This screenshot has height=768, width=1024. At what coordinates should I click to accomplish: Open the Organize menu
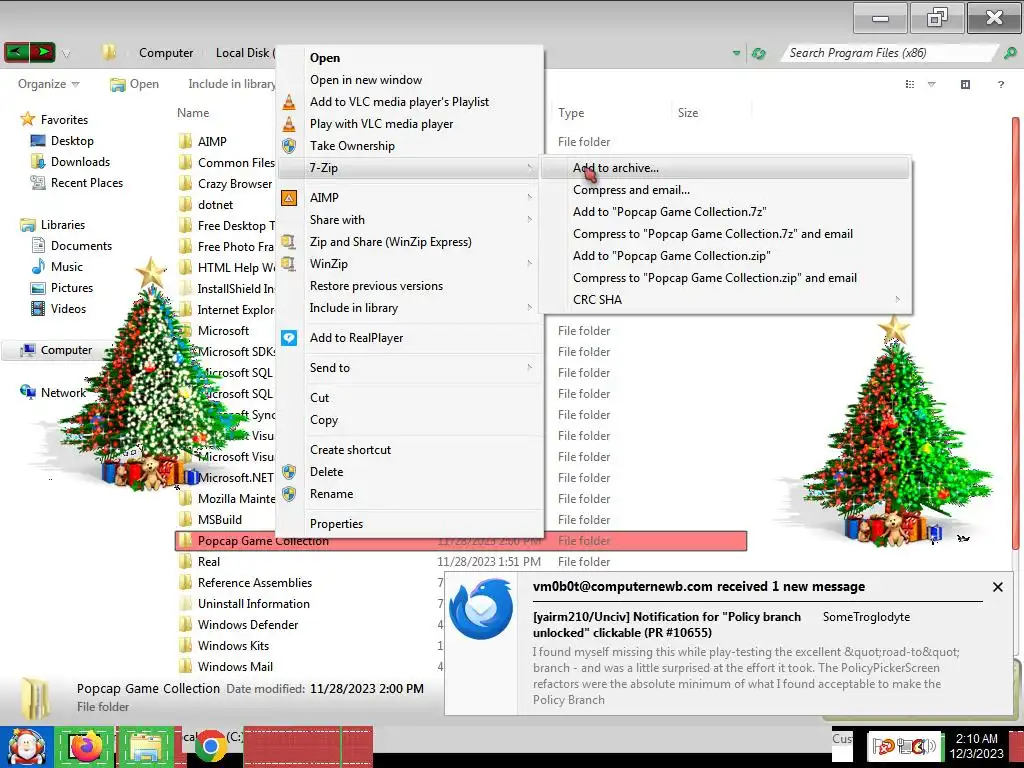[48, 84]
